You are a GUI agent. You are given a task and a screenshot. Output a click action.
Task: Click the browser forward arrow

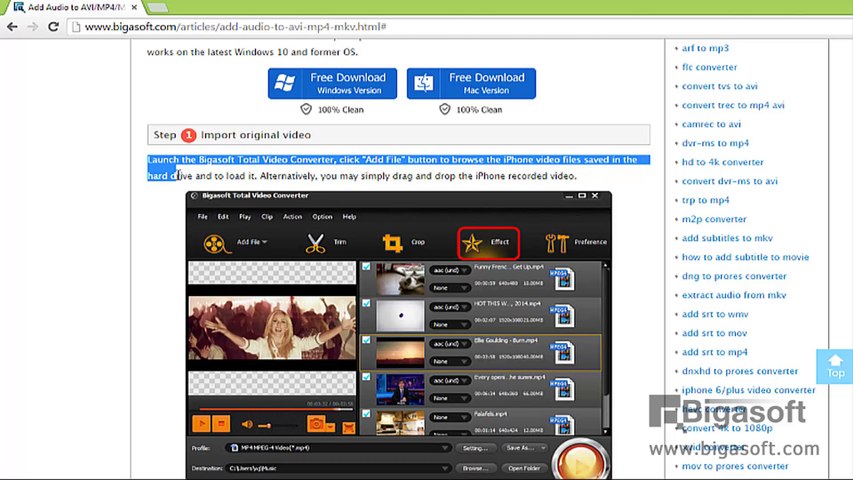tap(33, 27)
